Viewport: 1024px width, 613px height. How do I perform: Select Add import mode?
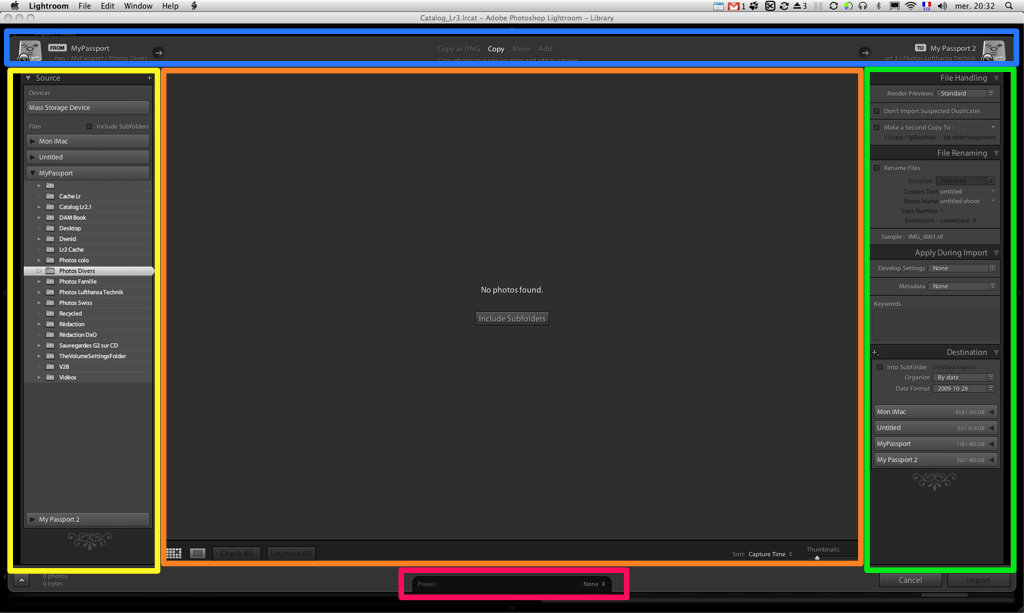545,49
